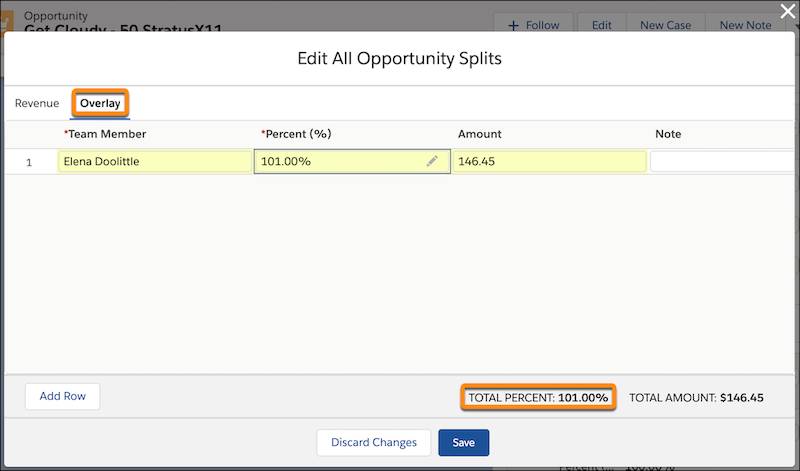
Task: Click the empty Note field in row 1
Action: tap(722, 161)
